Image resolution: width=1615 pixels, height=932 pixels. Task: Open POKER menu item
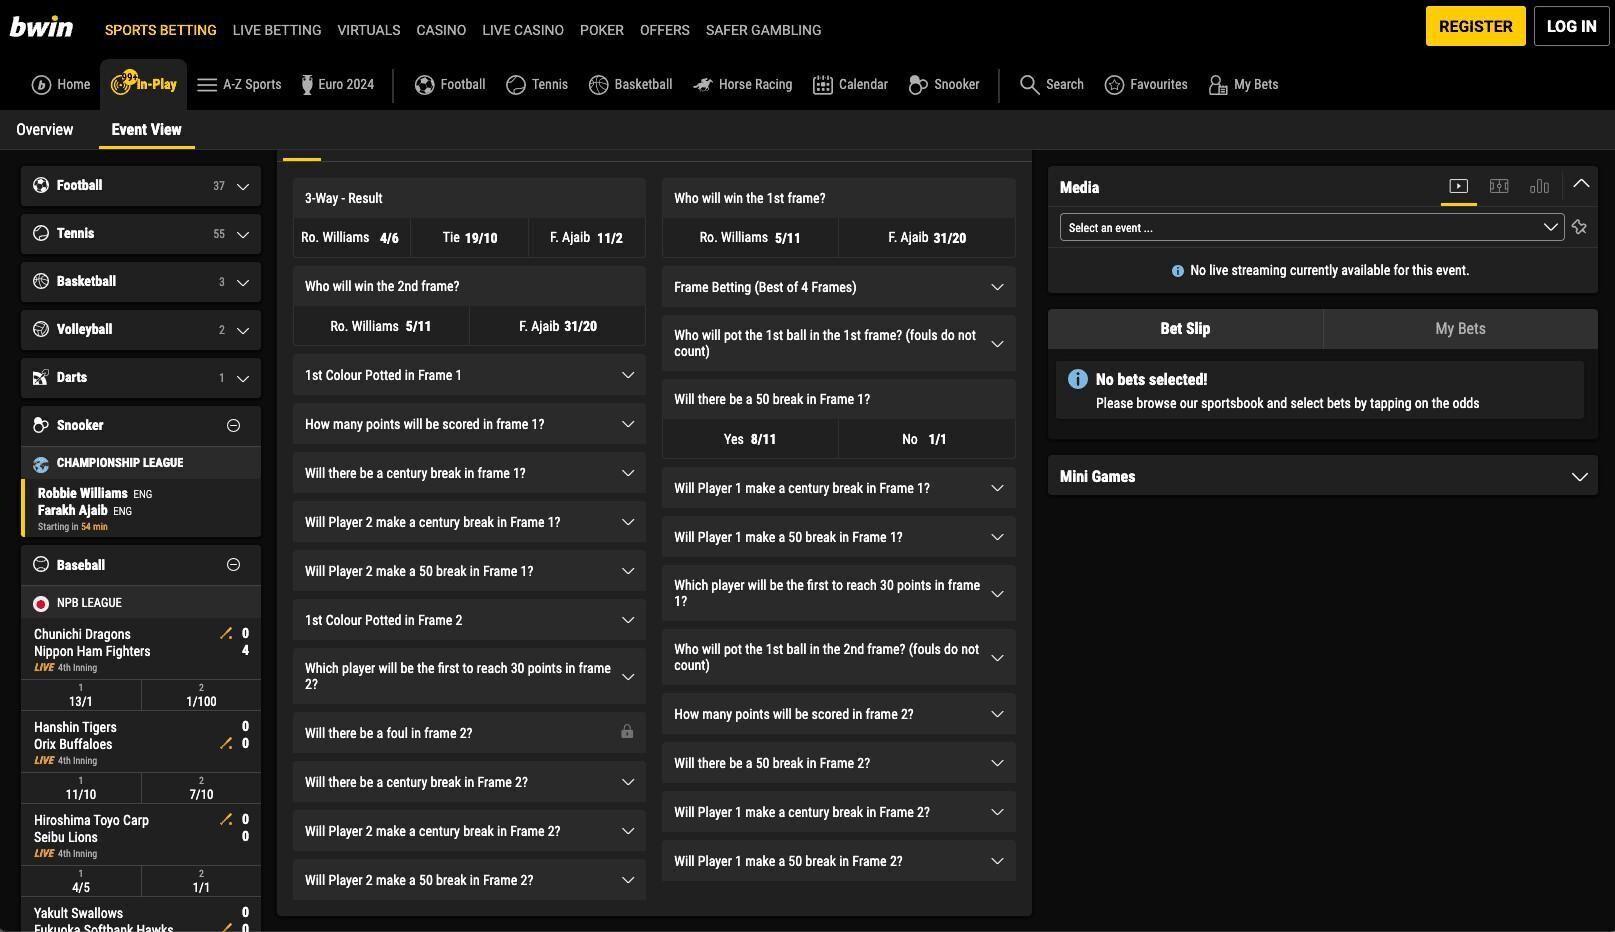pos(602,30)
